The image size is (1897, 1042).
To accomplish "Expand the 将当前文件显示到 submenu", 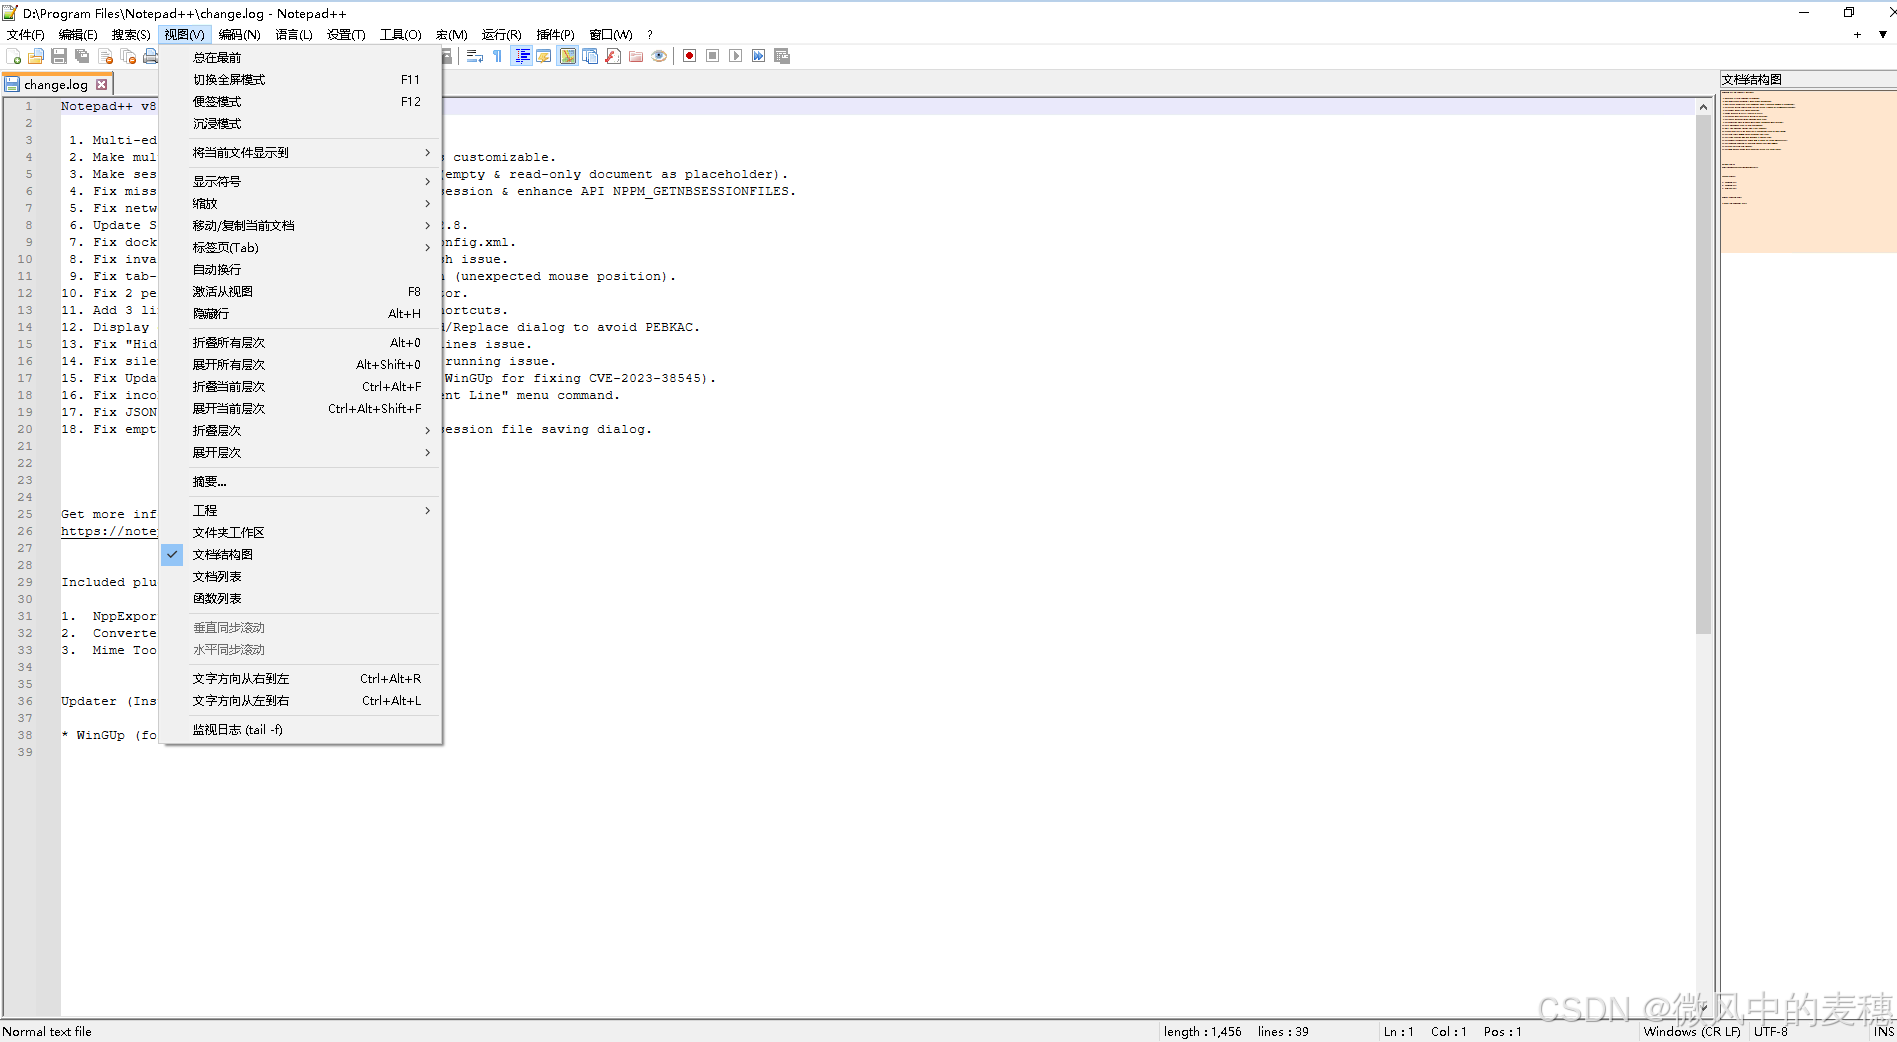I will pyautogui.click(x=300, y=153).
